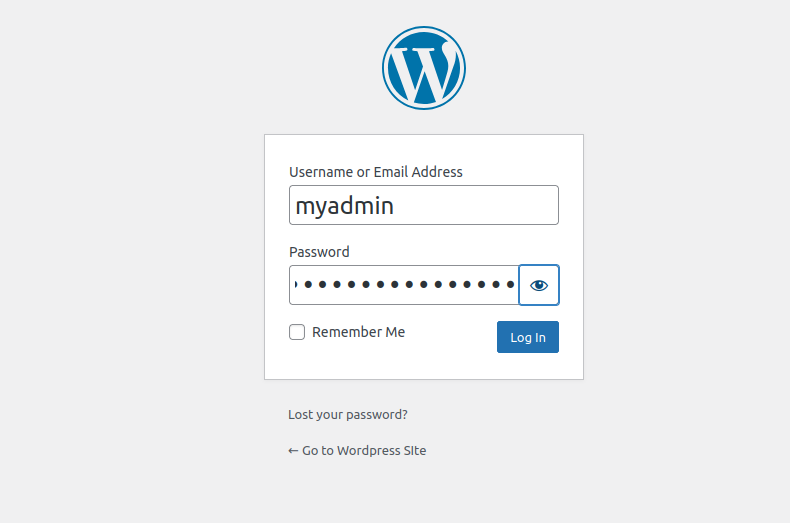Show password with the eye icon

tap(539, 285)
